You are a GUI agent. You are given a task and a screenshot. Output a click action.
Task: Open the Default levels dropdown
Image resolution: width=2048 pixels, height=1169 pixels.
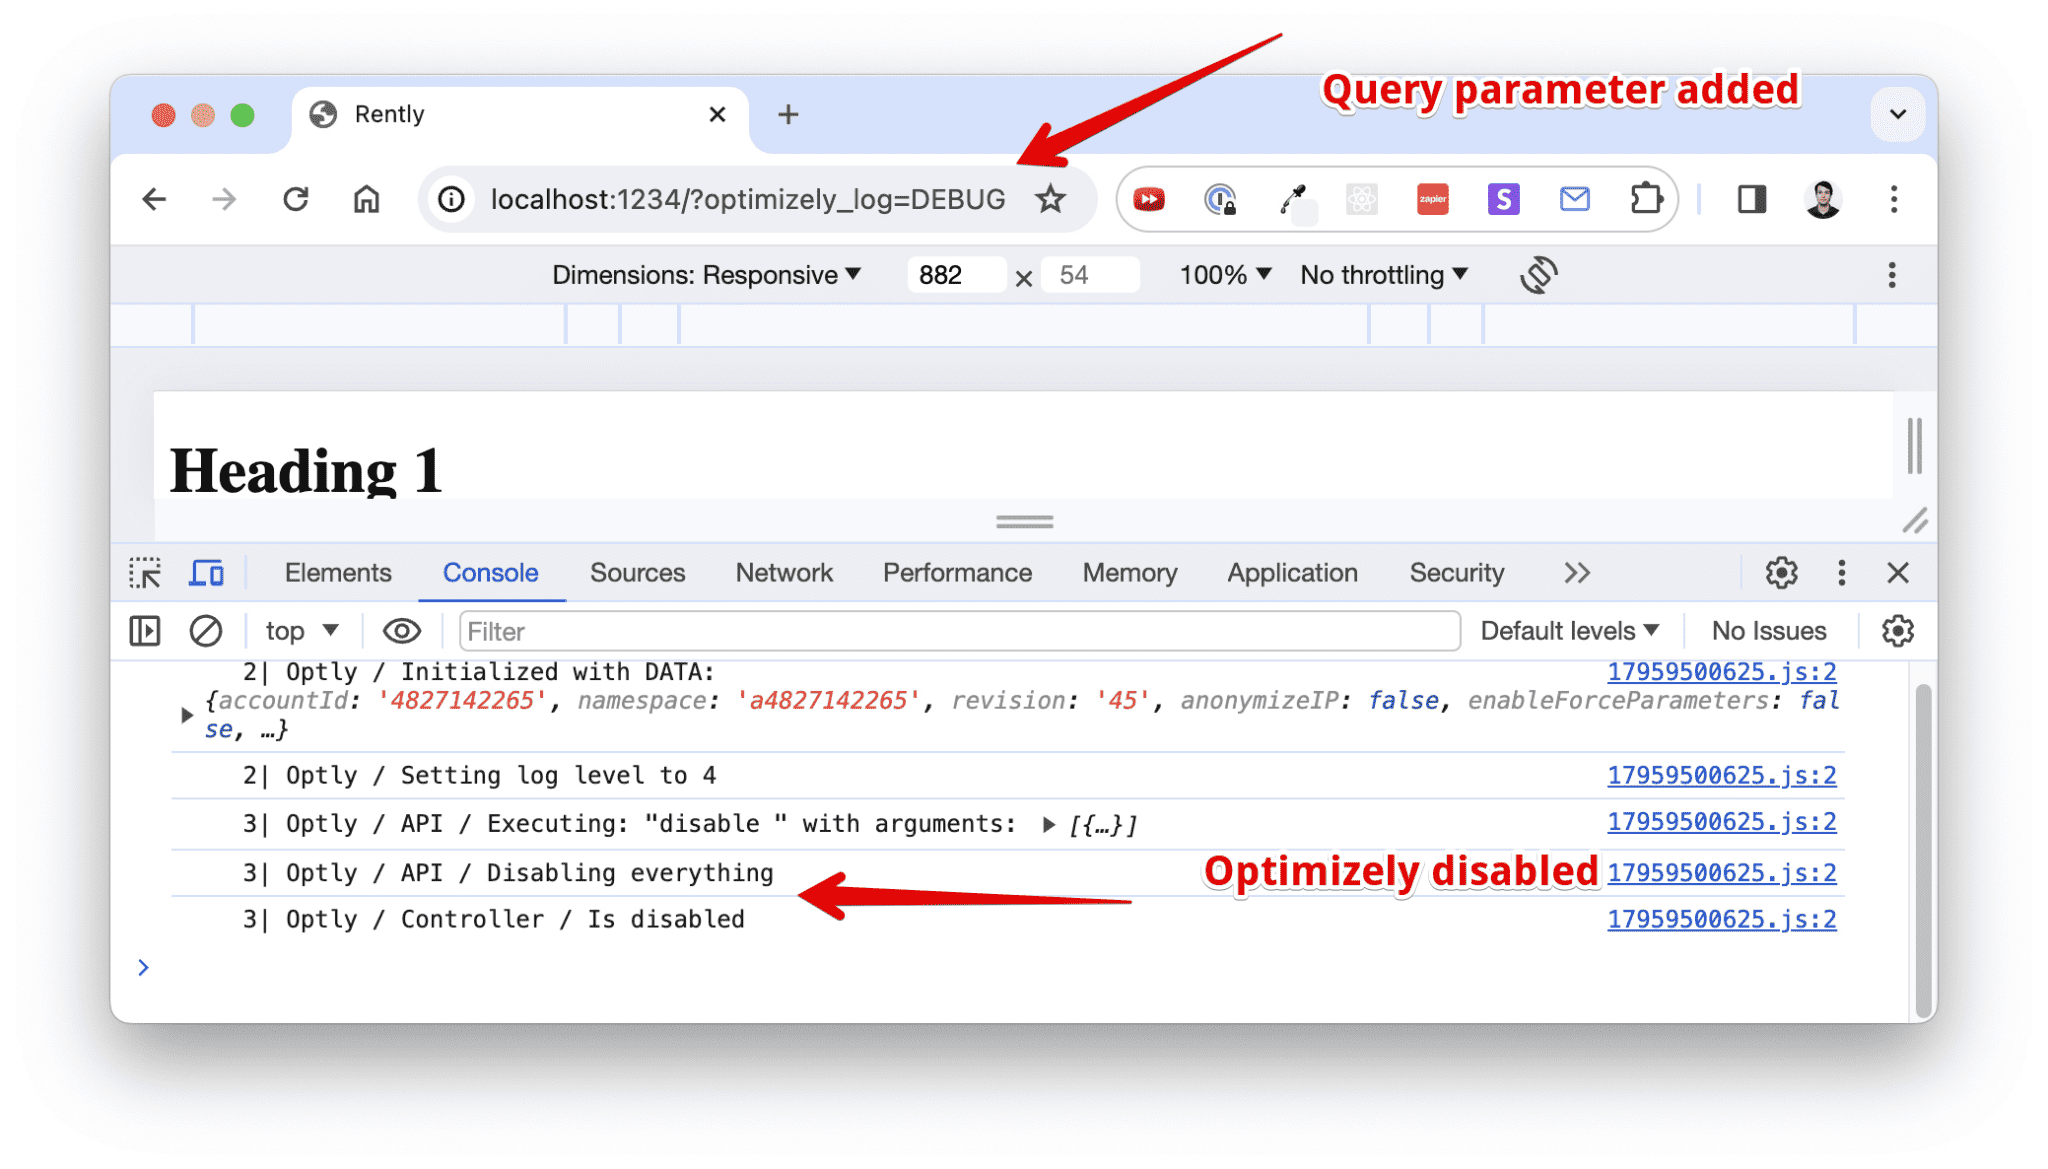coord(1570,630)
